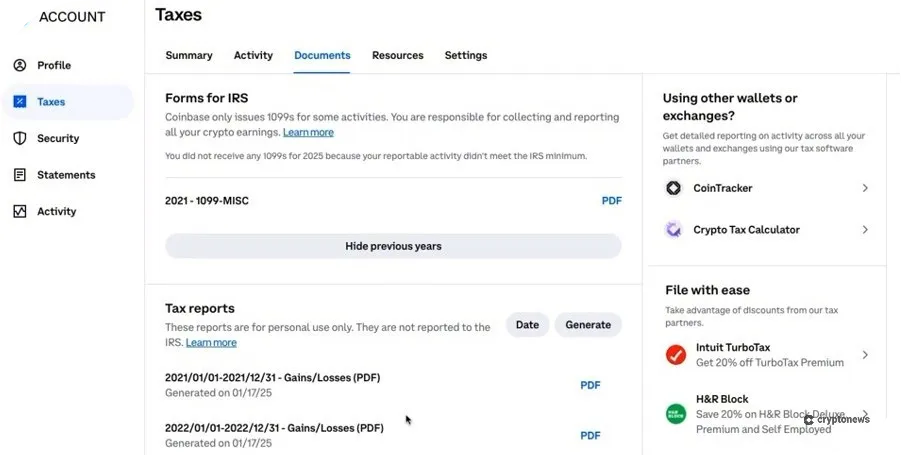902x455 pixels.
Task: Expand the Crypto Tax Calculator chevron
Action: click(865, 230)
